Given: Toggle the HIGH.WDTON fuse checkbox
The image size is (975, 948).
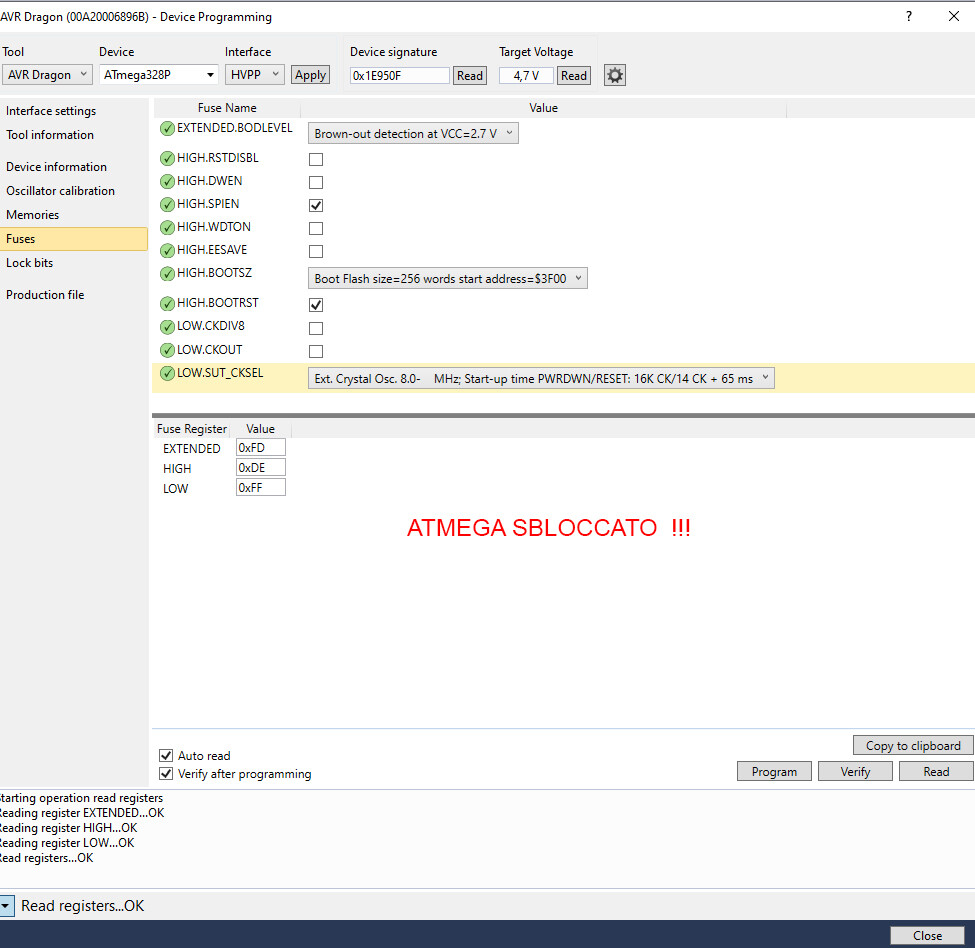Looking at the screenshot, I should point(316,228).
